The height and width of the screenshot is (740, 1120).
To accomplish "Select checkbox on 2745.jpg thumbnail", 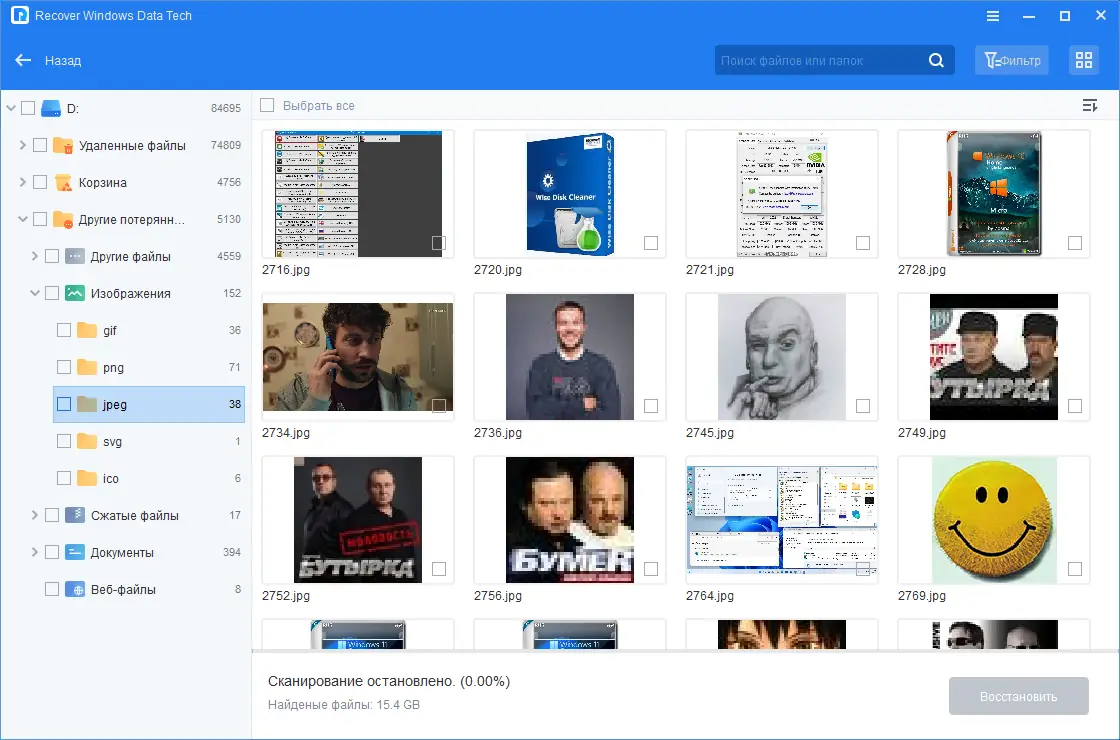I will (863, 406).
